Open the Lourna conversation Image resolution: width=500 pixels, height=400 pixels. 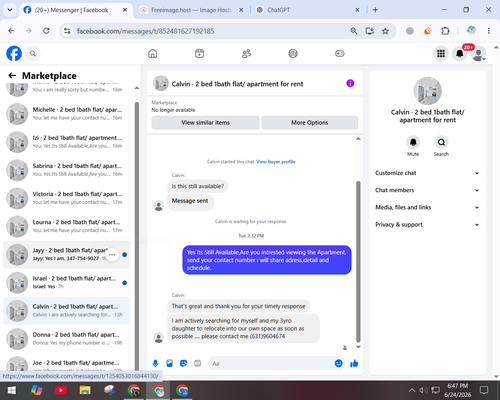pos(67,226)
